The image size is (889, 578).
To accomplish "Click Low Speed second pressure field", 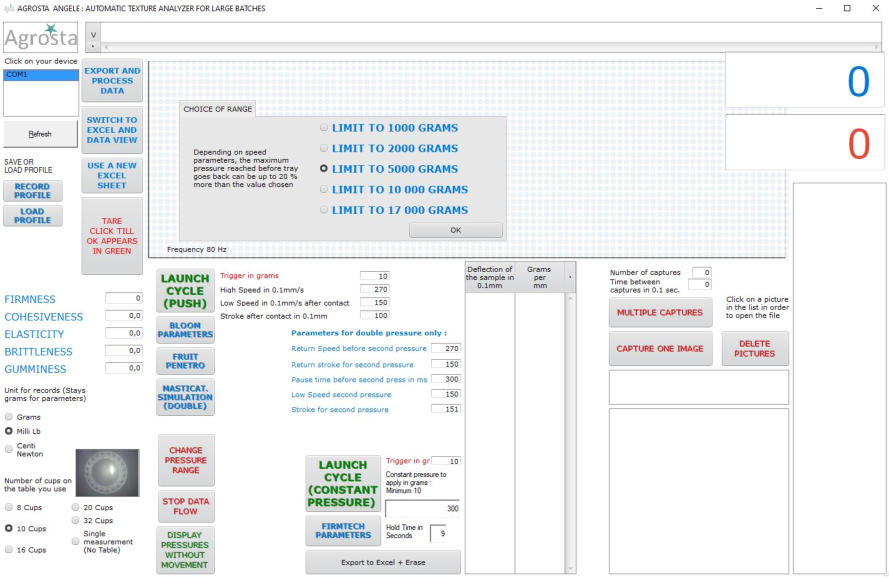I will (446, 394).
